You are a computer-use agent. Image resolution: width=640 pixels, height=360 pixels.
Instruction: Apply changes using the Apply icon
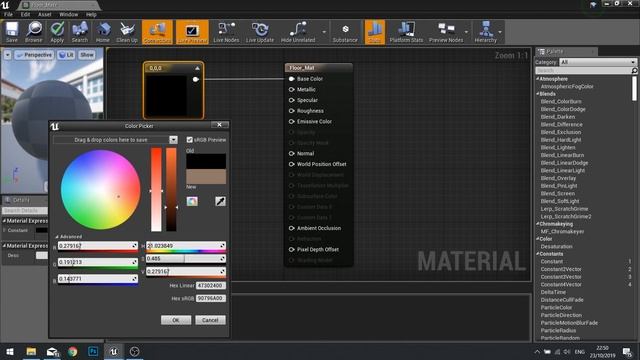pos(57,32)
